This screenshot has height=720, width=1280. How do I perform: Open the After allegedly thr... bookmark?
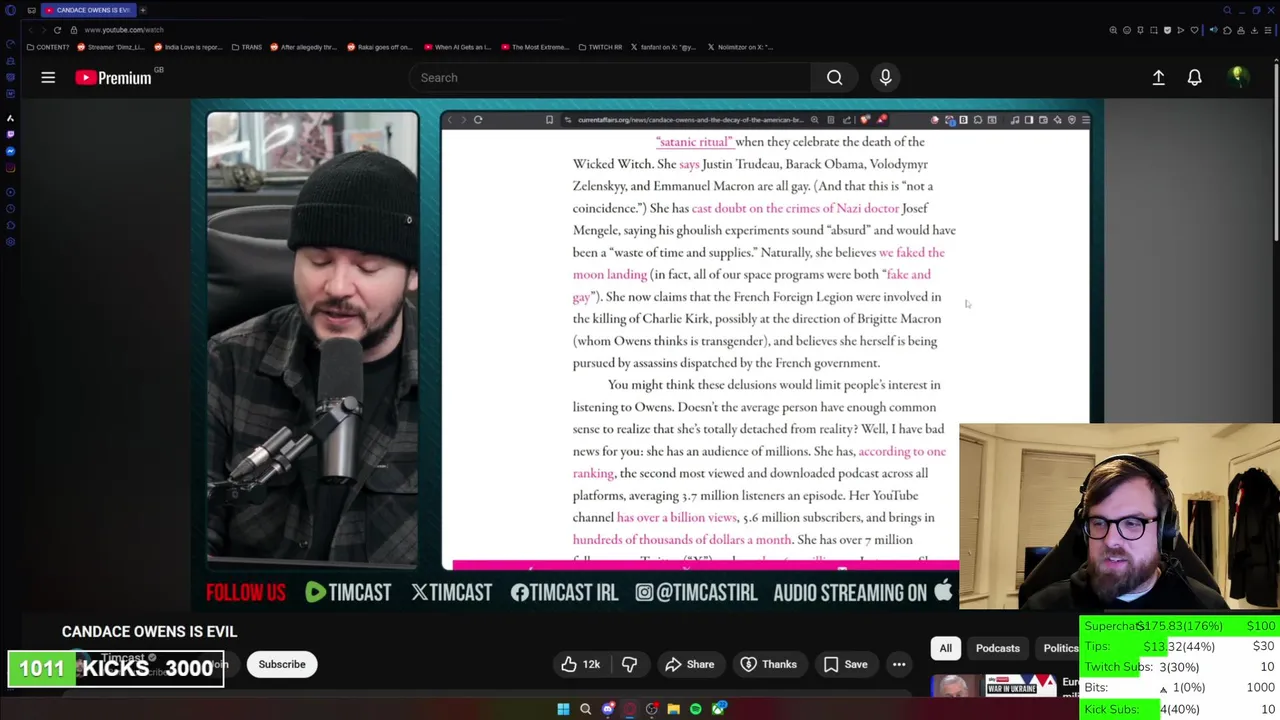pos(303,47)
